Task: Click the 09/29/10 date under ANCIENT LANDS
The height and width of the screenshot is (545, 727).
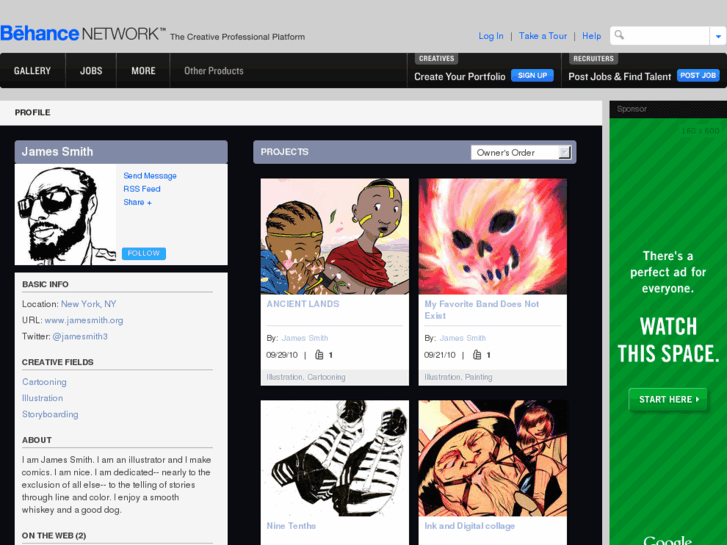Action: (x=282, y=355)
